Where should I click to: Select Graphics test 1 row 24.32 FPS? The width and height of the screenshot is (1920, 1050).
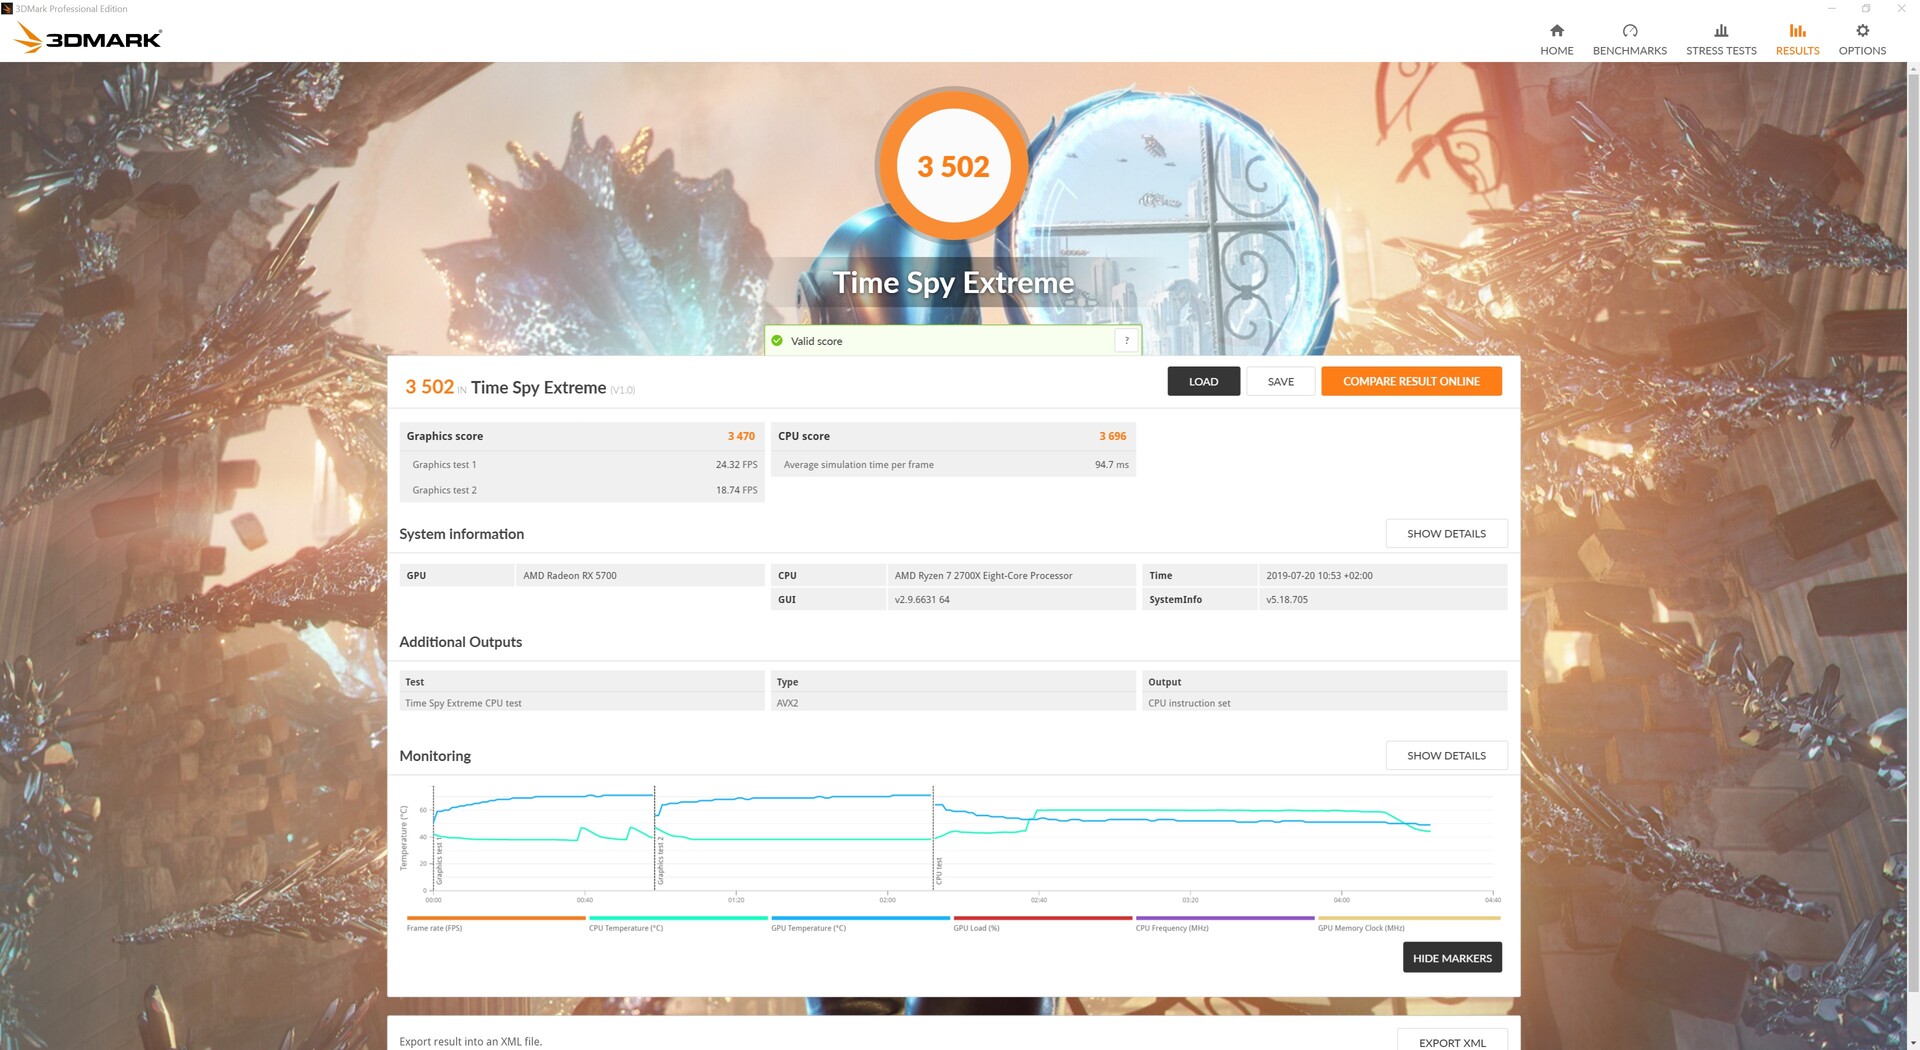click(x=582, y=464)
